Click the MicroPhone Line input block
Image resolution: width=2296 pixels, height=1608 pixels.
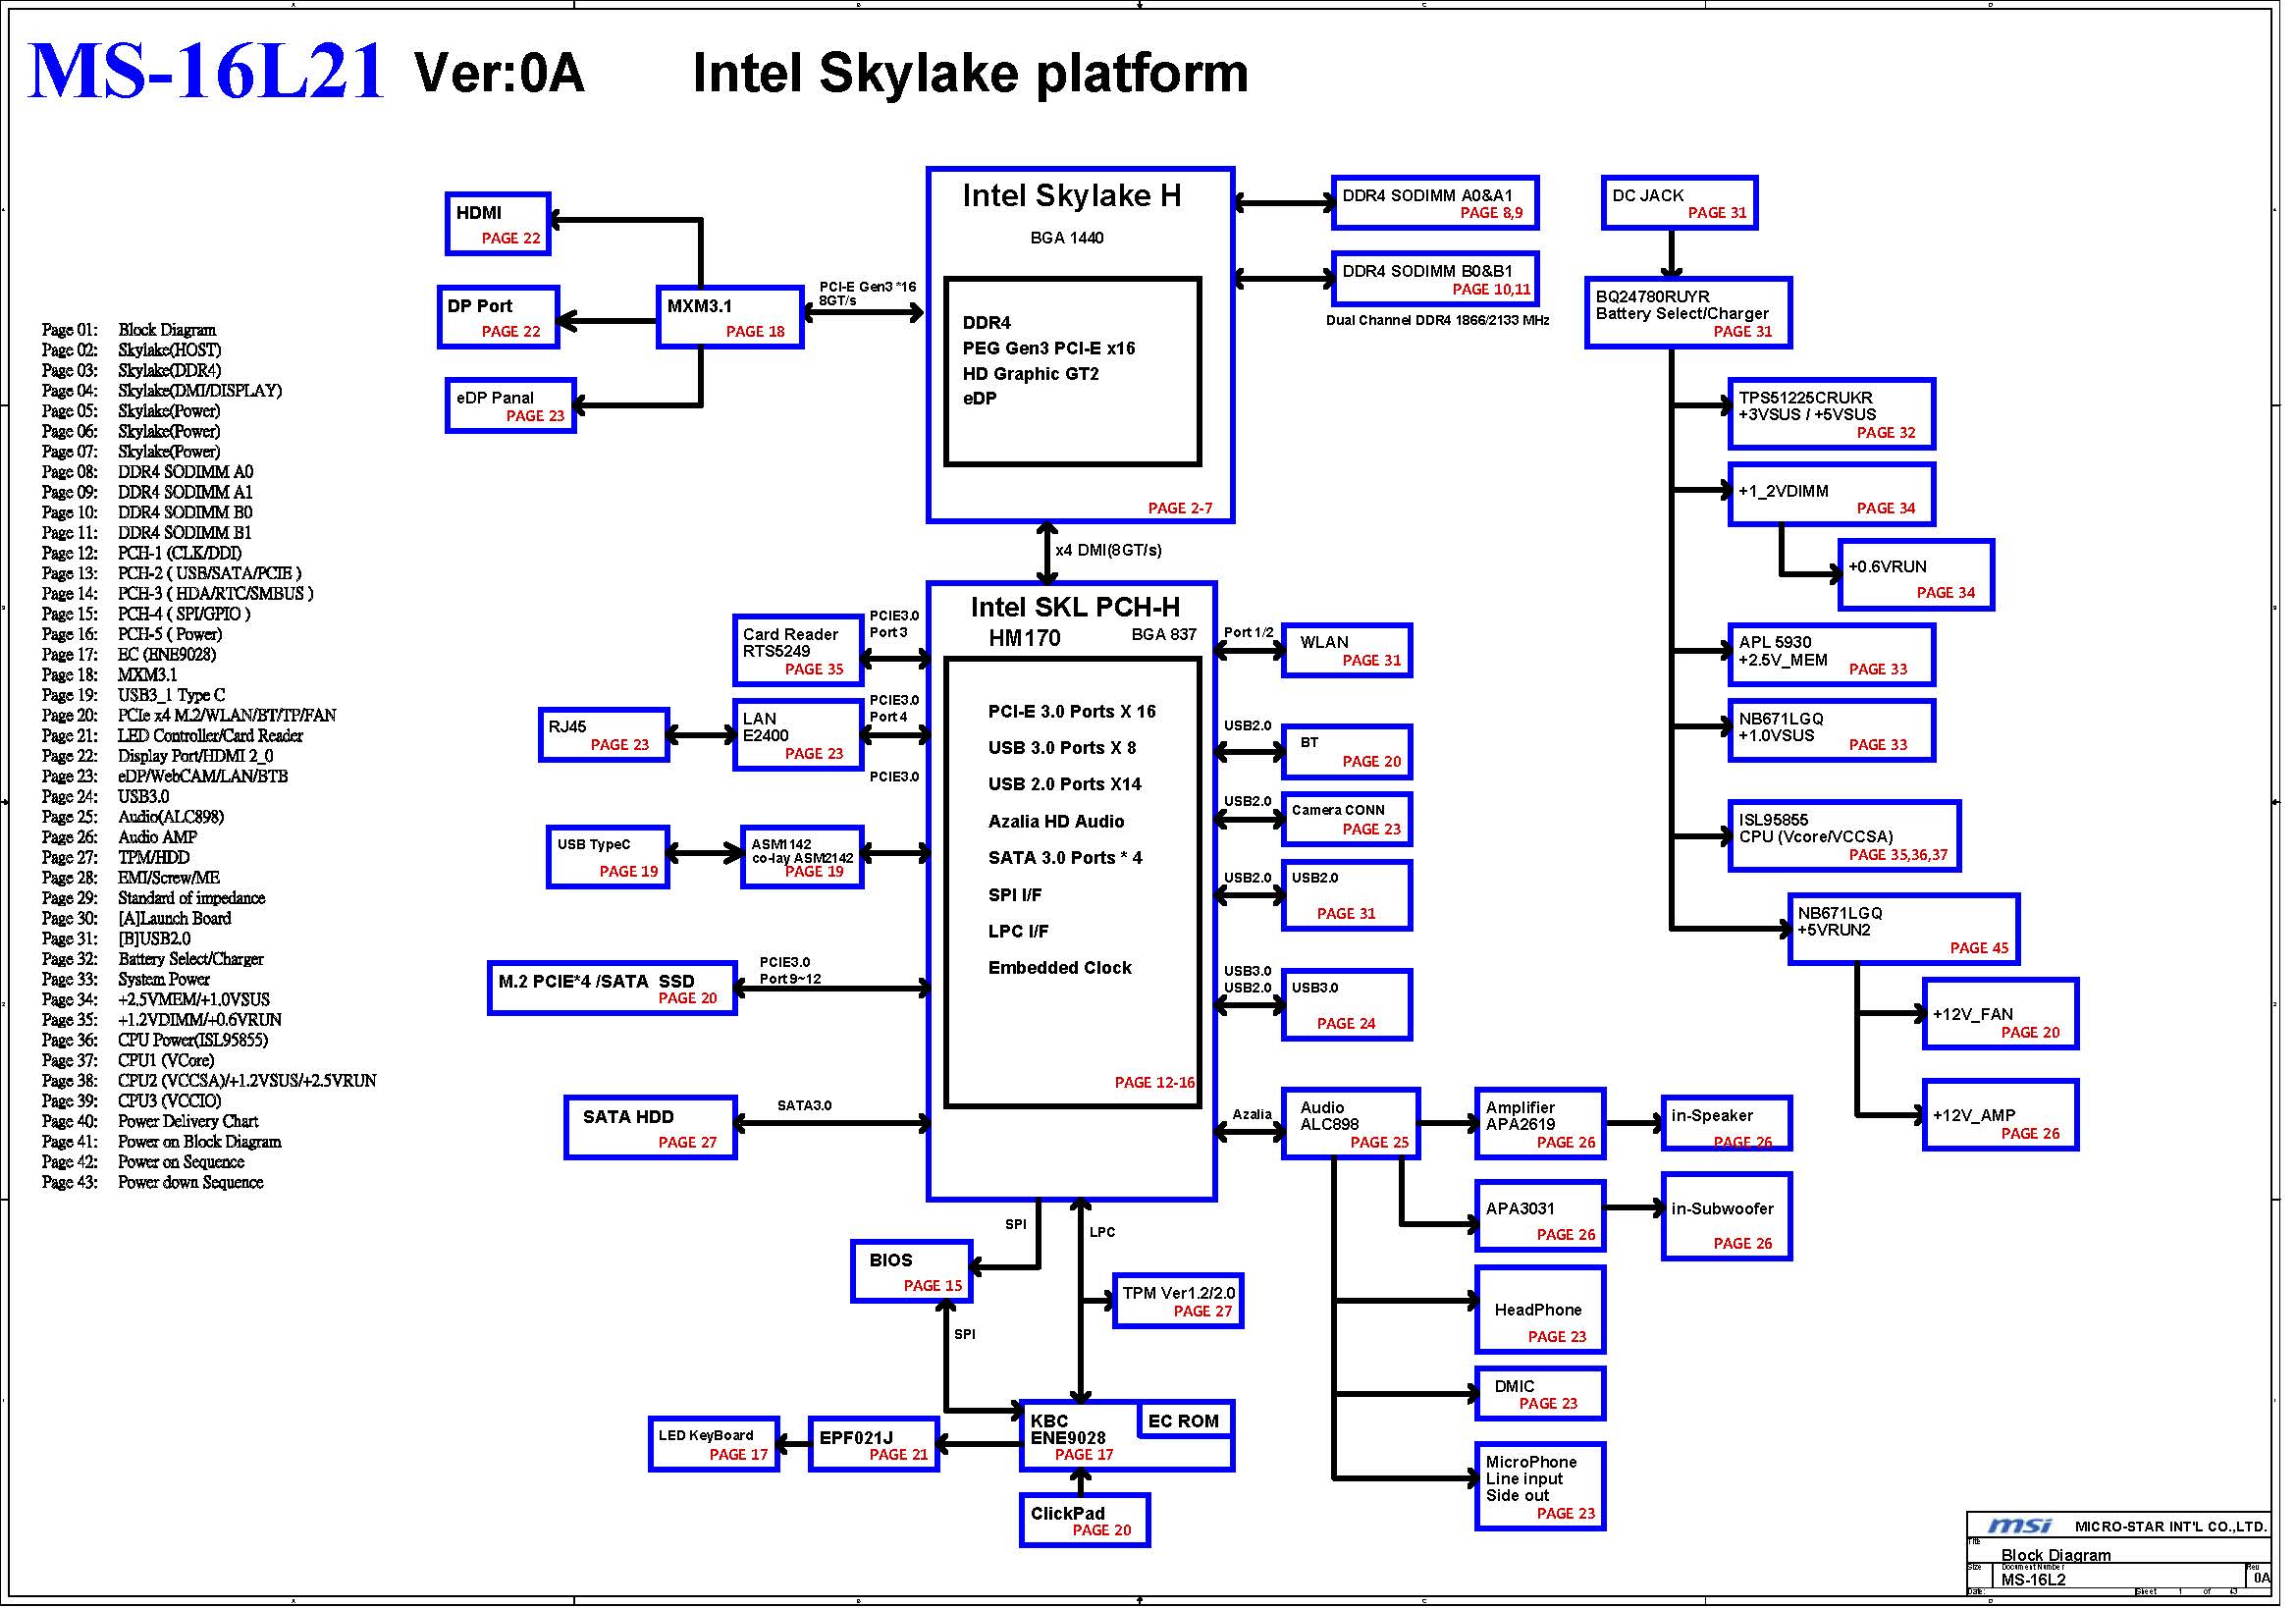click(1540, 1487)
